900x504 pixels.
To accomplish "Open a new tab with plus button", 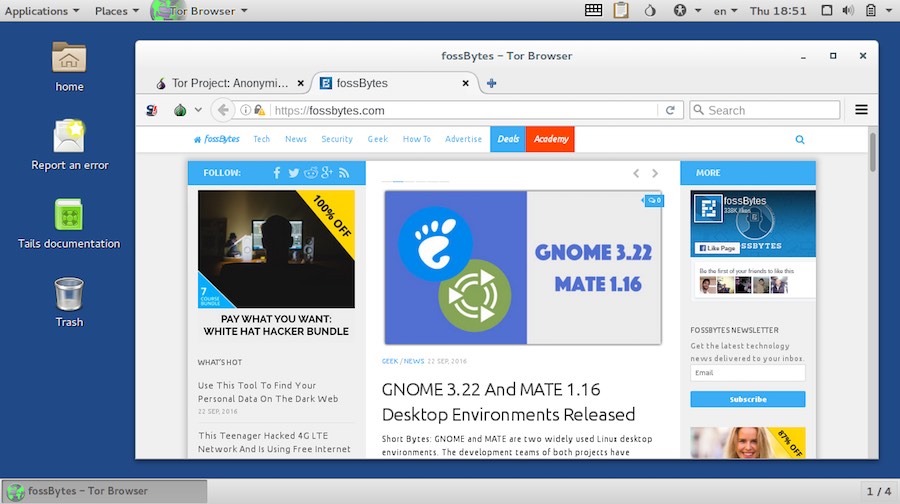I will [491, 83].
